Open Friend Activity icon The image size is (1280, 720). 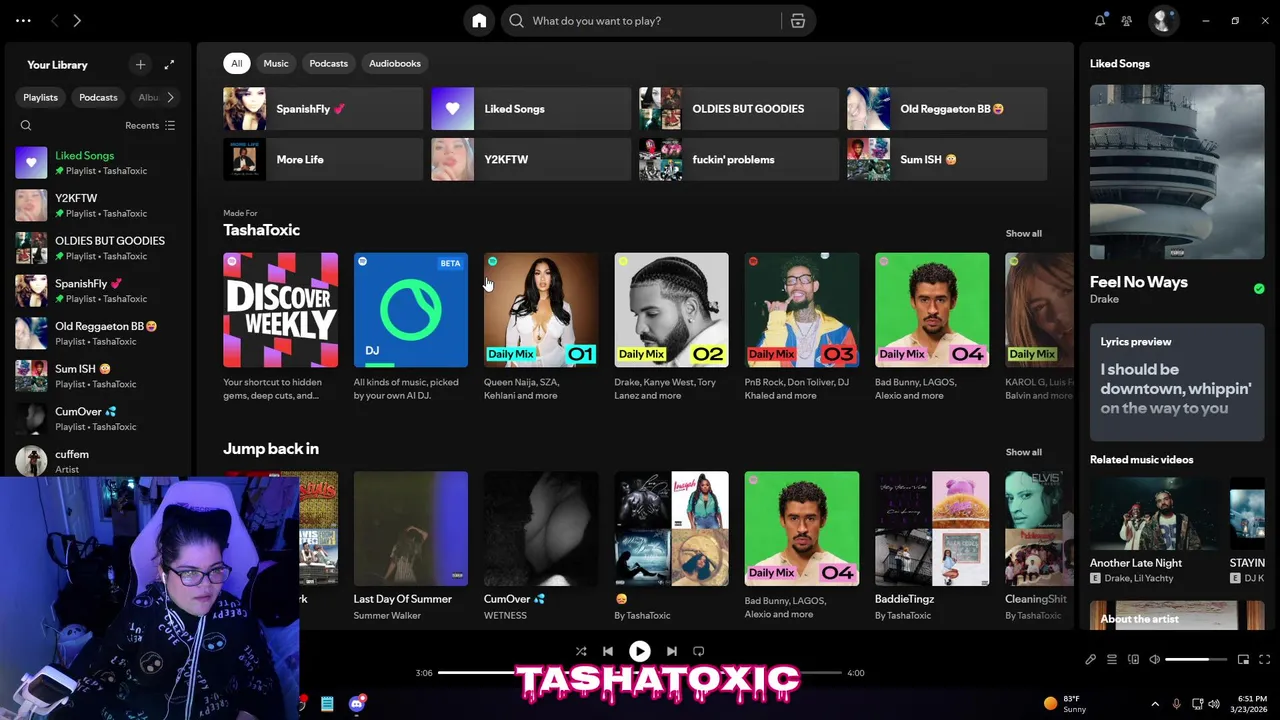[1126, 20]
